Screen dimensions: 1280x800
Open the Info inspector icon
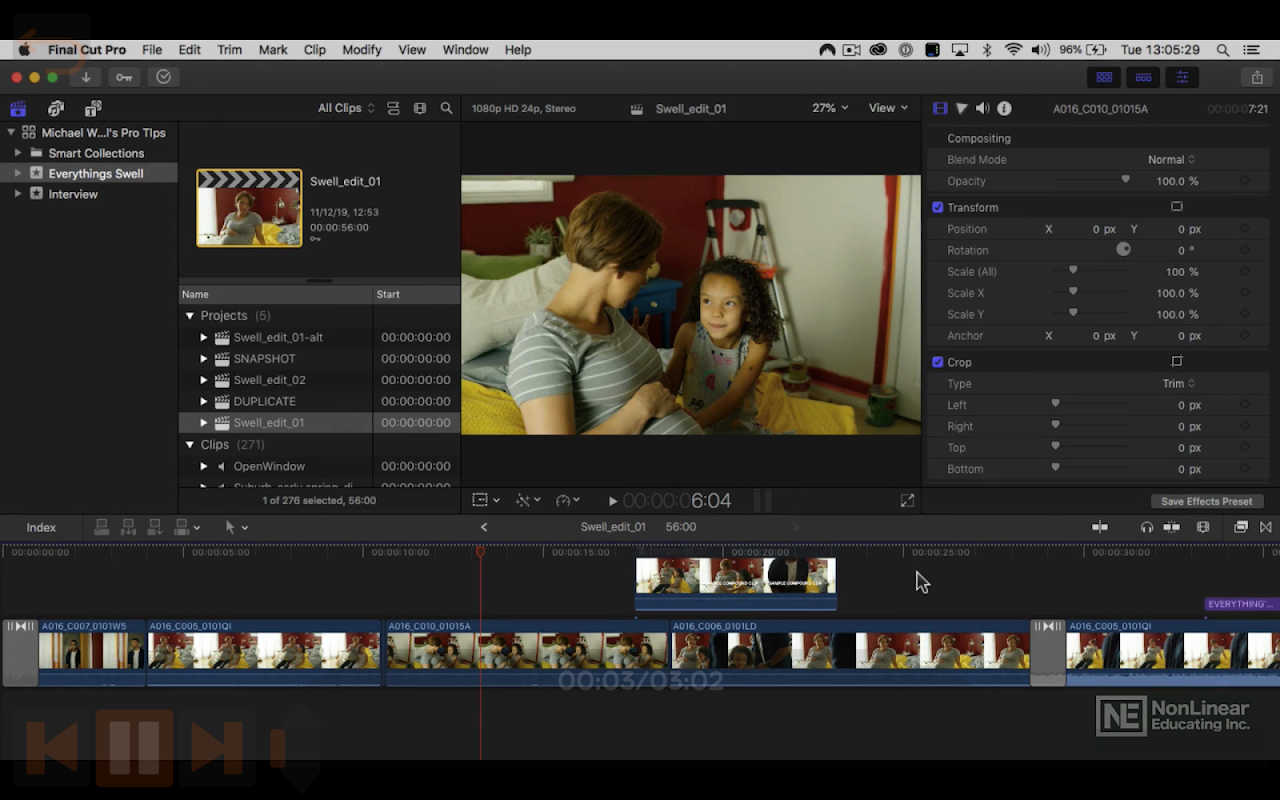[x=1004, y=108]
